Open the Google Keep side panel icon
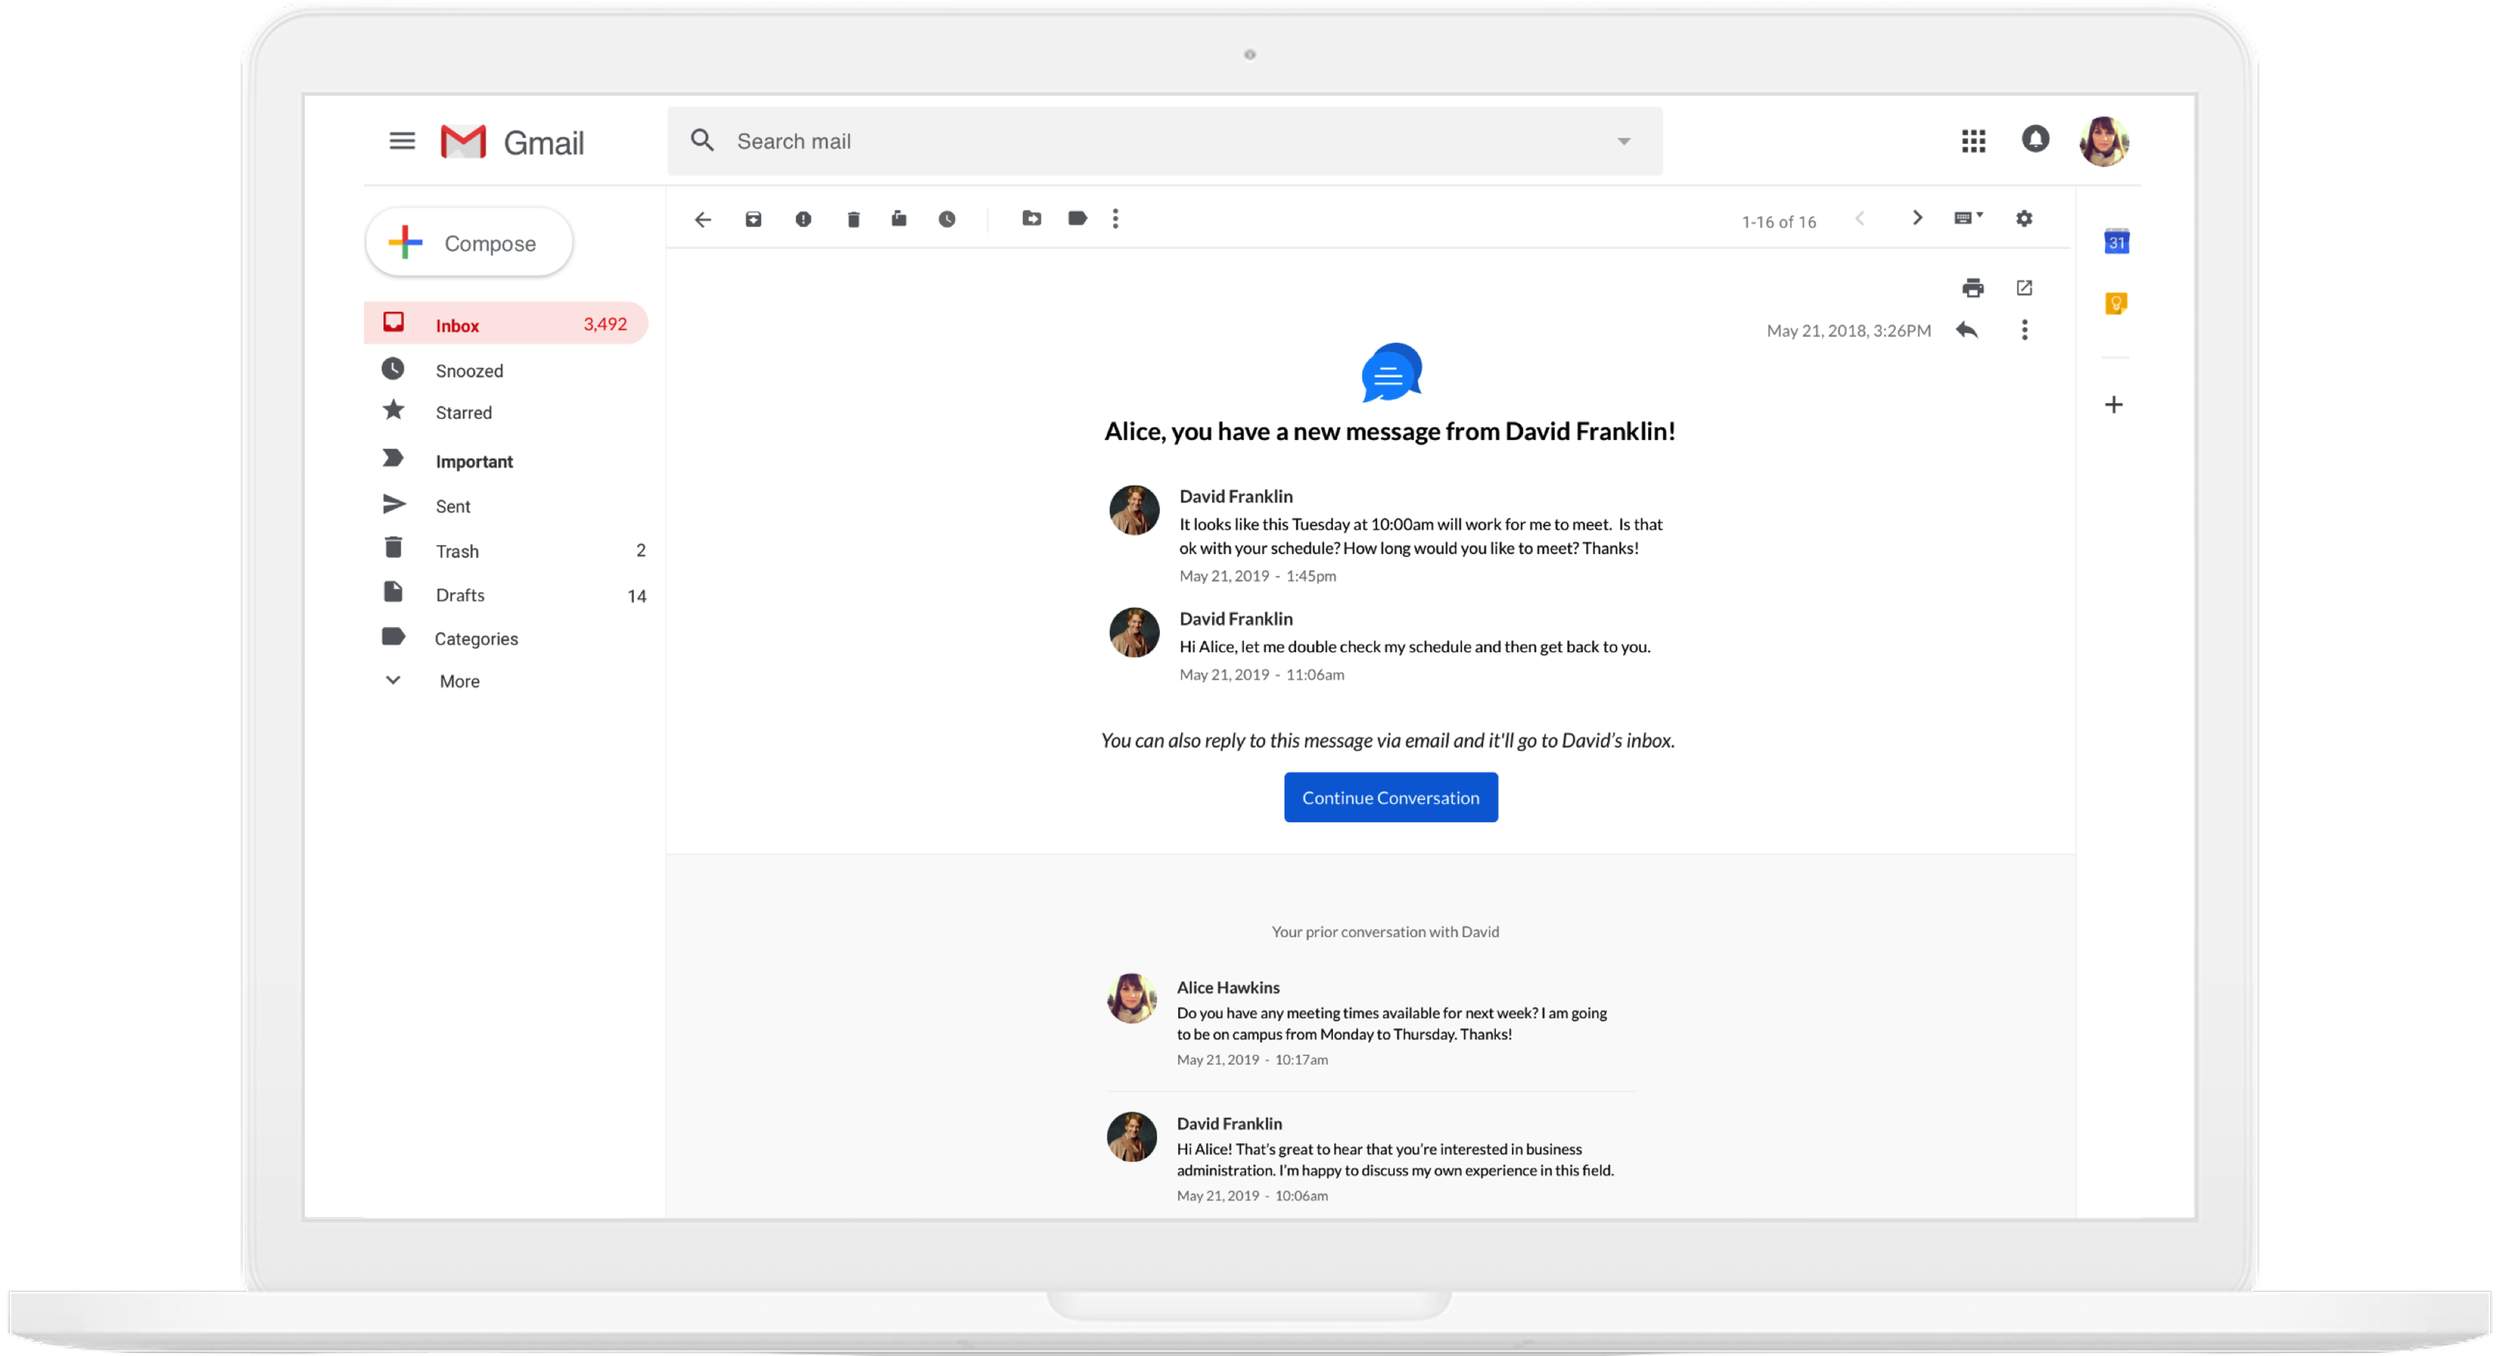The width and height of the screenshot is (2500, 1356). 2116,303
